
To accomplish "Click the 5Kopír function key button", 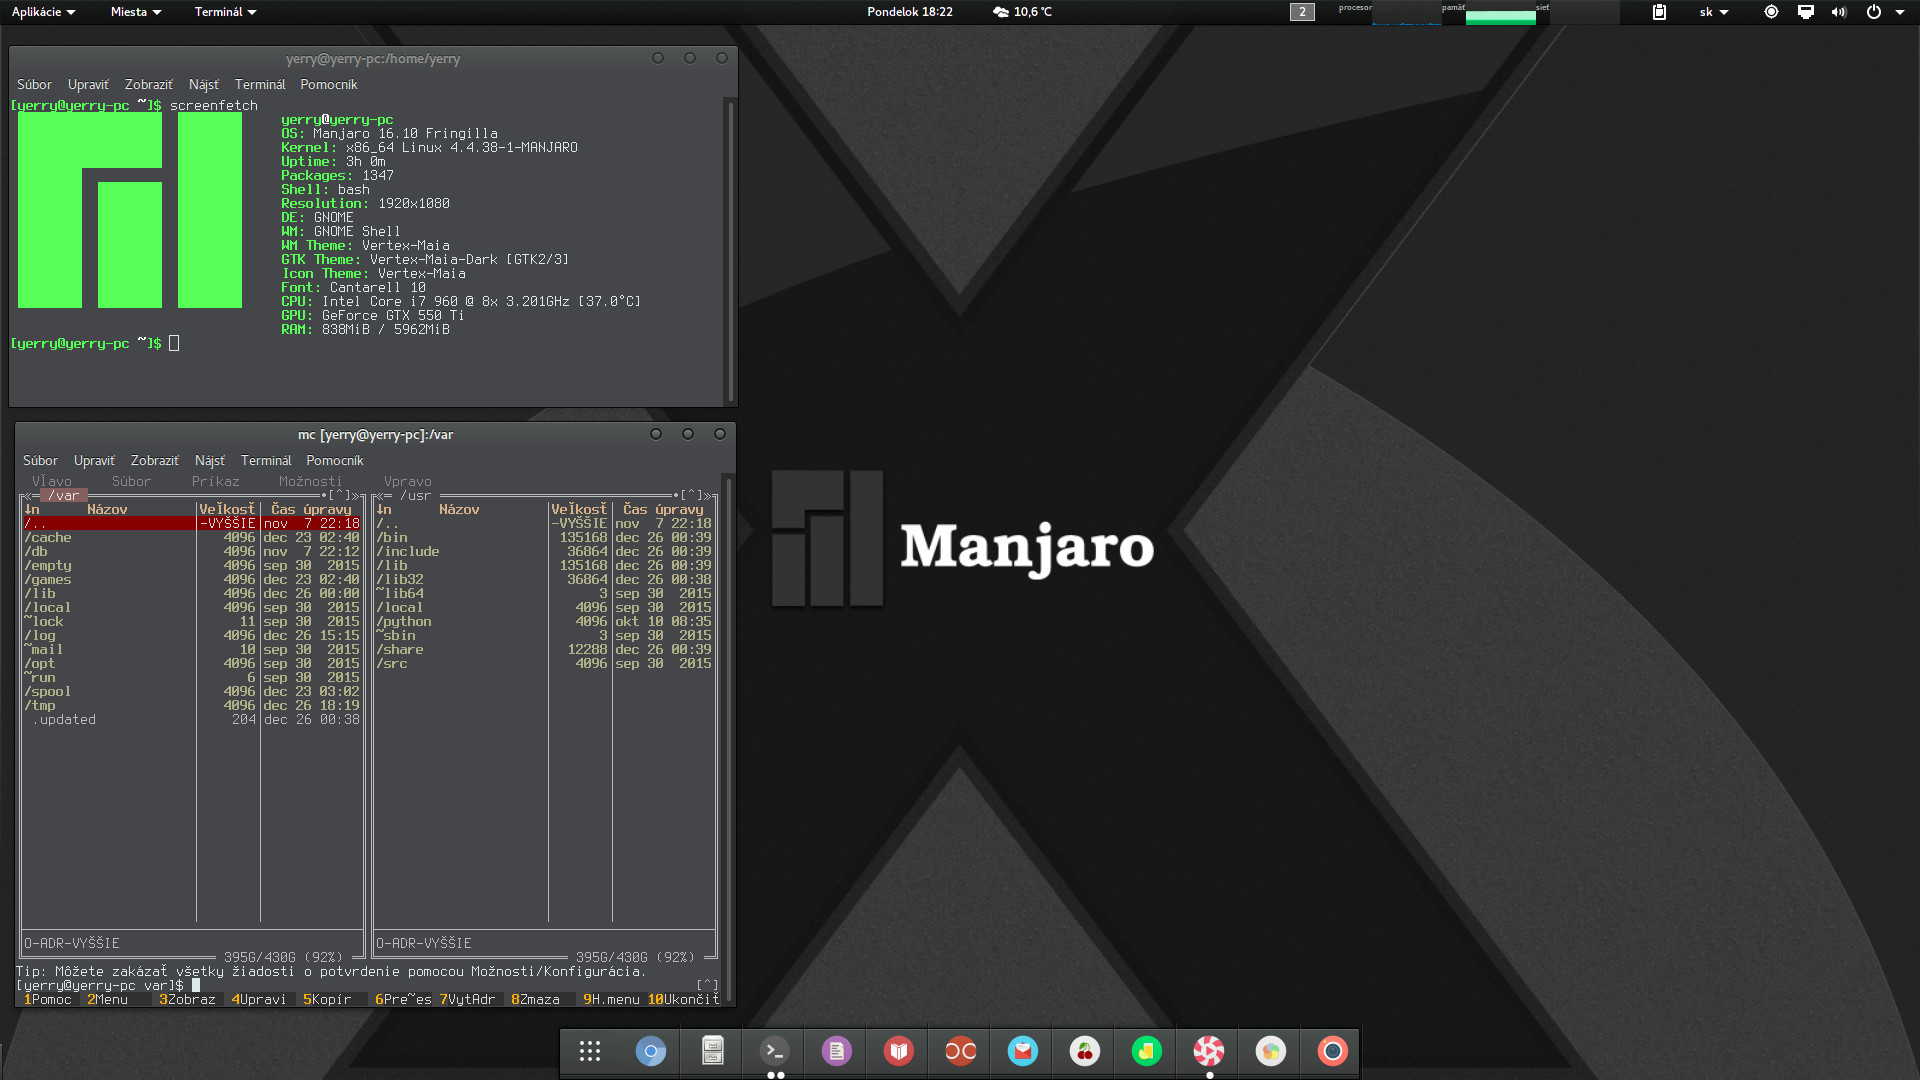I will tap(328, 999).
